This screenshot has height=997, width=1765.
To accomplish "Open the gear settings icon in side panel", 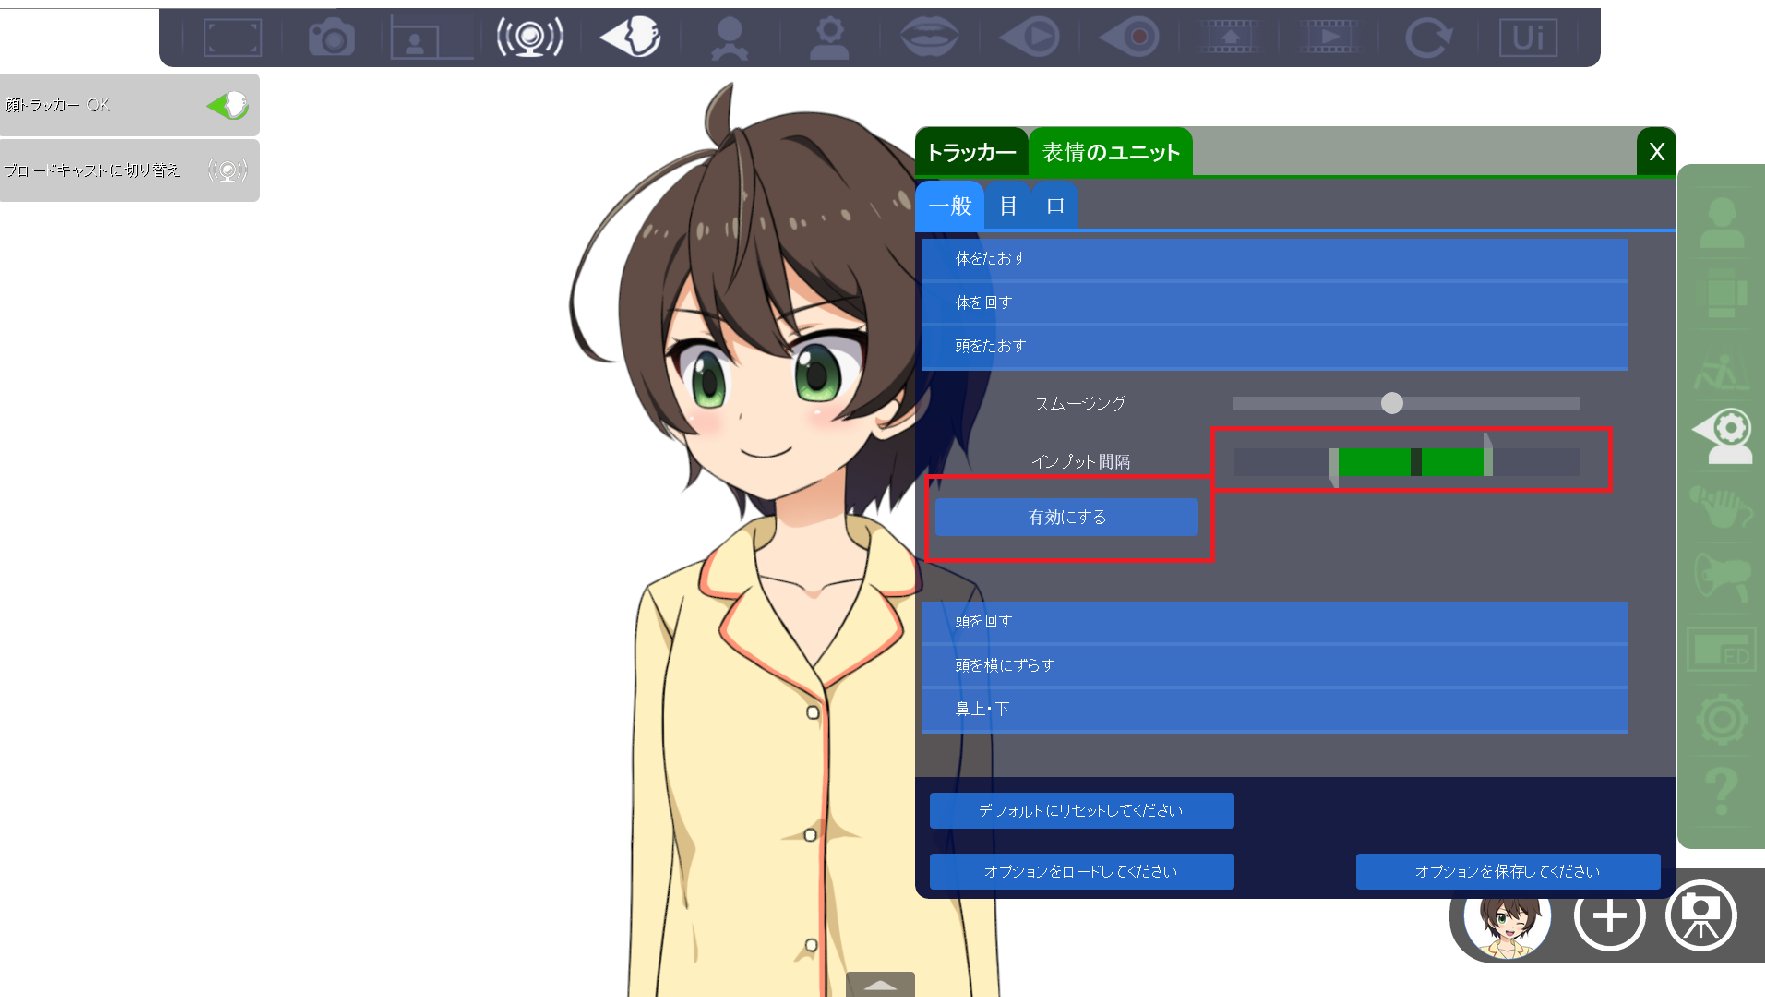I will (1722, 720).
